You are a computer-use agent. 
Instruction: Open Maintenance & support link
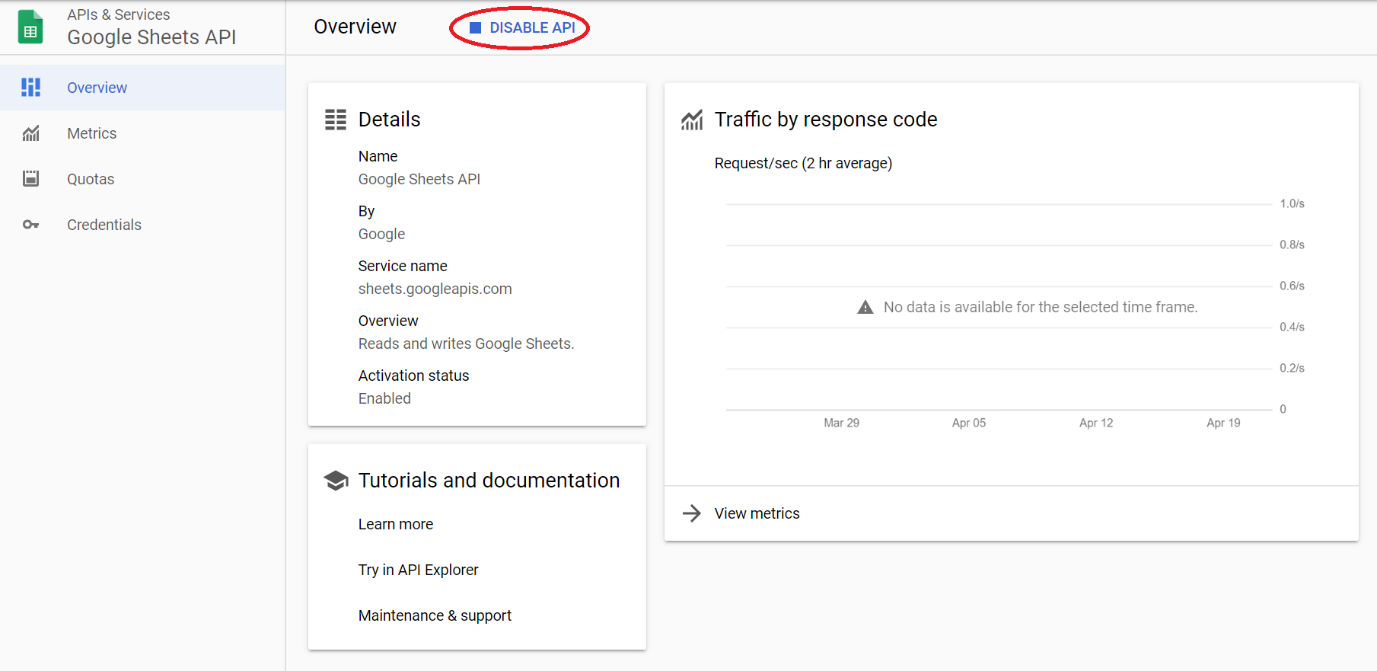click(435, 615)
